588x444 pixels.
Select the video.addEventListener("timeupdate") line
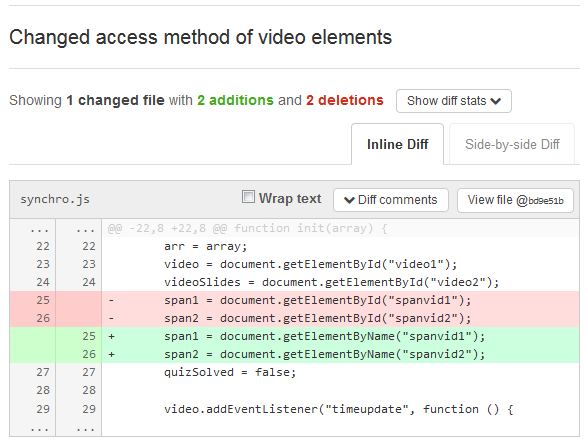click(x=339, y=409)
